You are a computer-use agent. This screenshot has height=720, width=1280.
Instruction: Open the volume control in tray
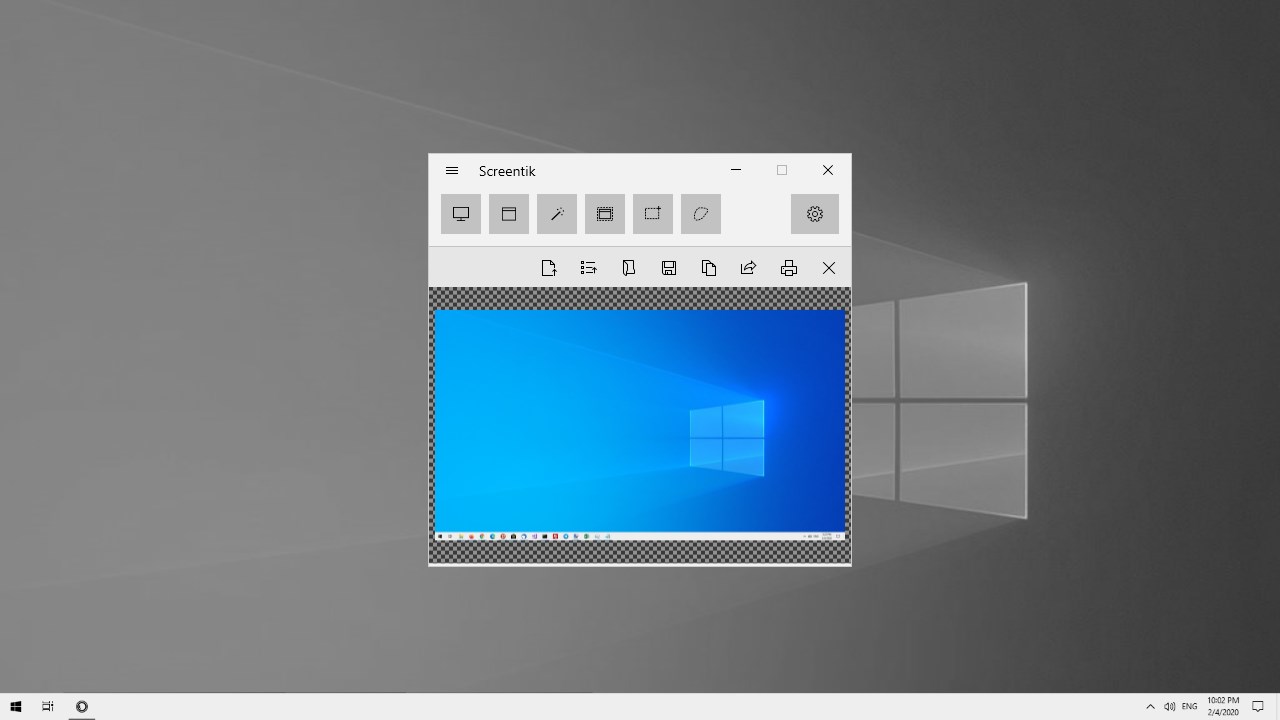tap(1169, 707)
